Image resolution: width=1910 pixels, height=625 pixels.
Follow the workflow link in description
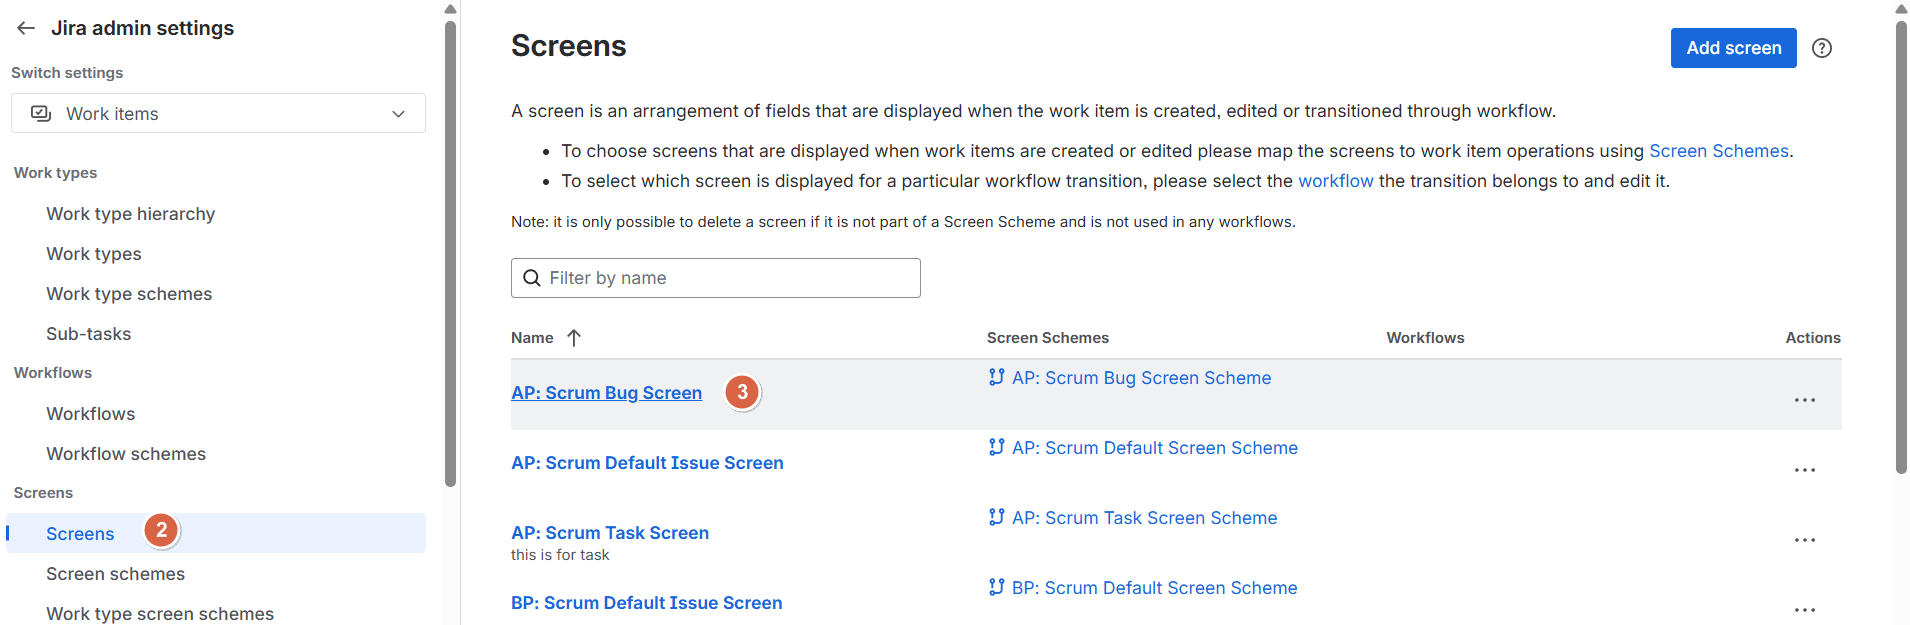tap(1335, 181)
